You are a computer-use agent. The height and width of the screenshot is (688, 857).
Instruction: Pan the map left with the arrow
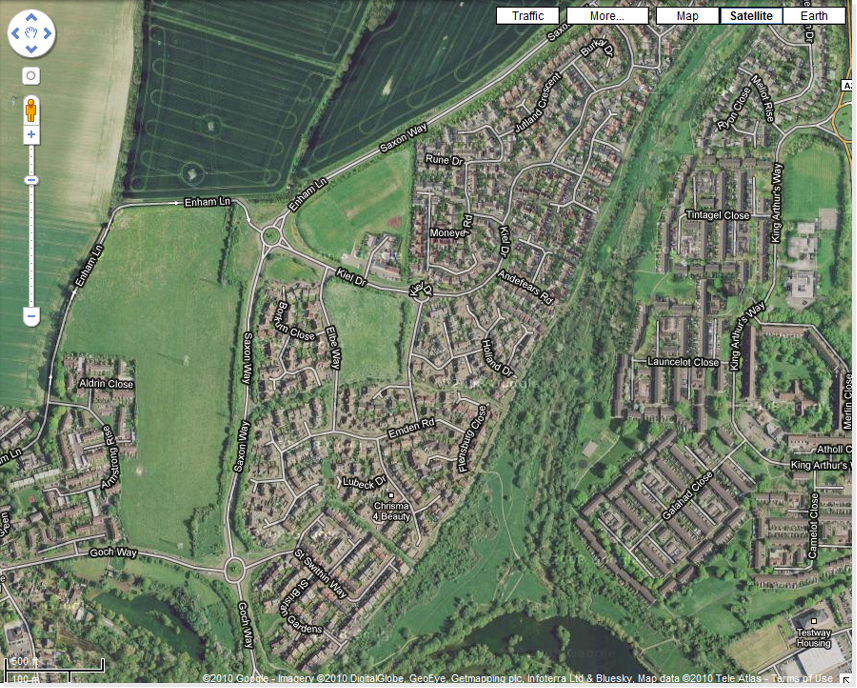(x=15, y=33)
